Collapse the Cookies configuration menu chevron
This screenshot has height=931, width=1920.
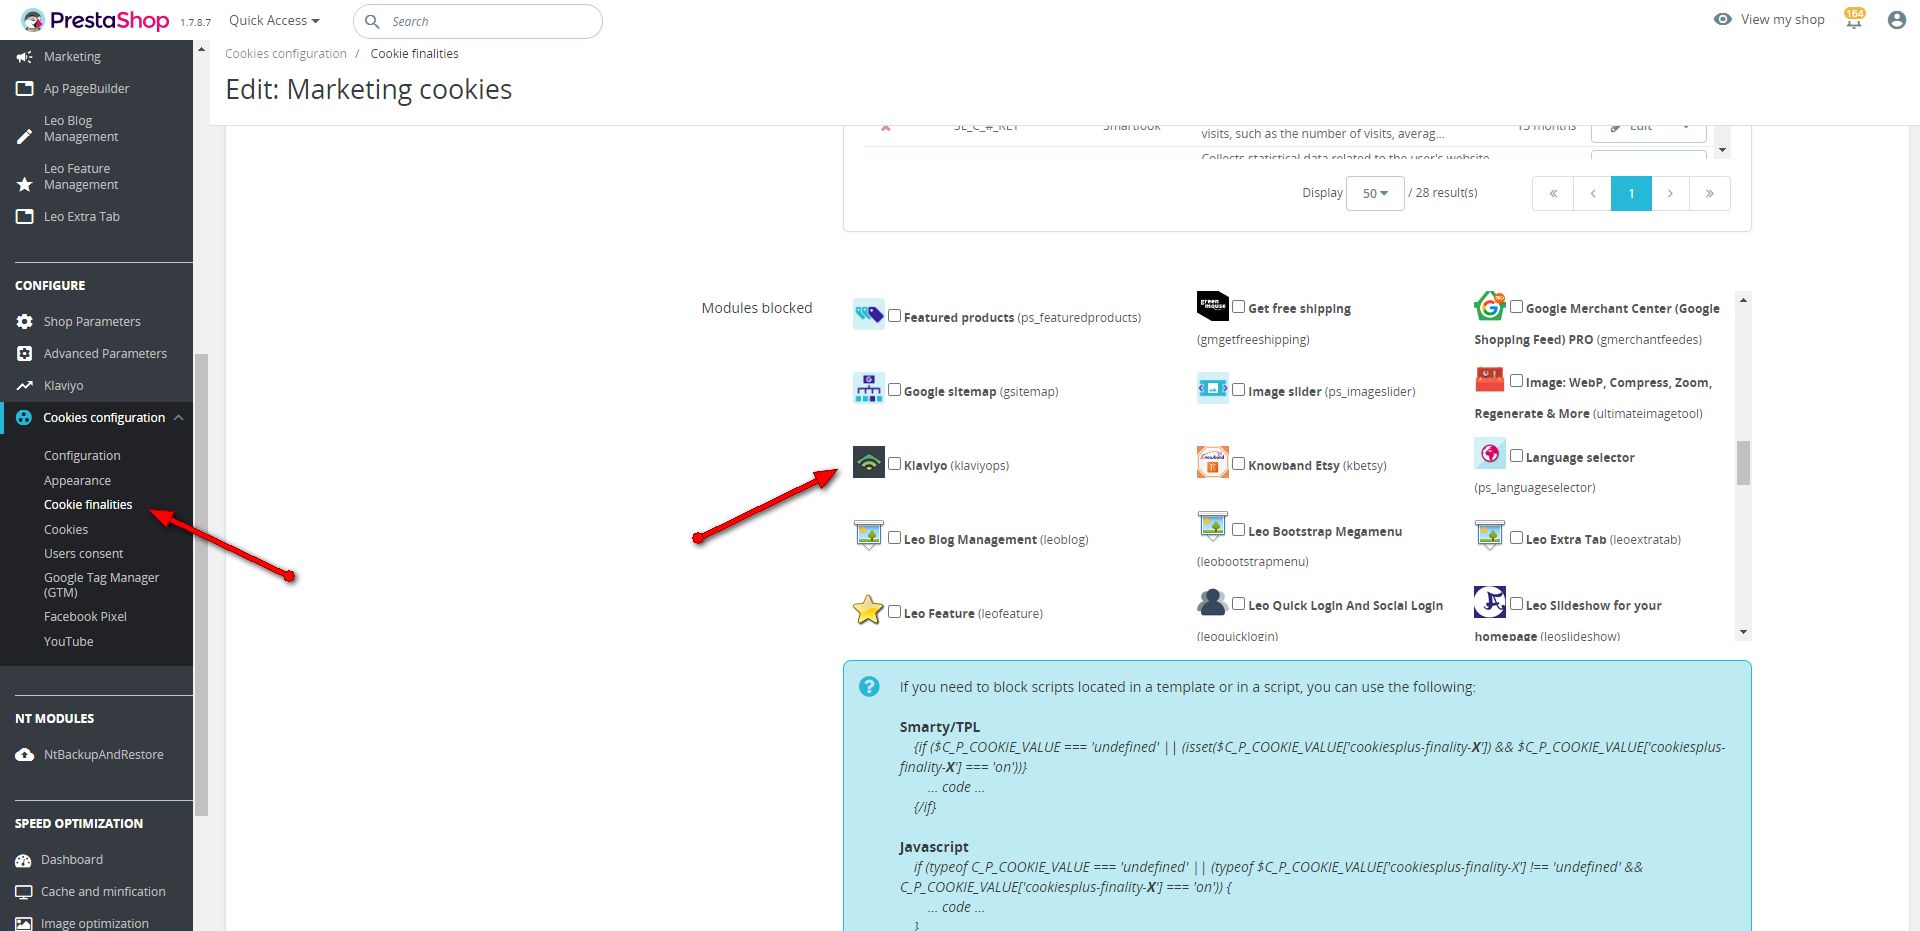point(178,418)
